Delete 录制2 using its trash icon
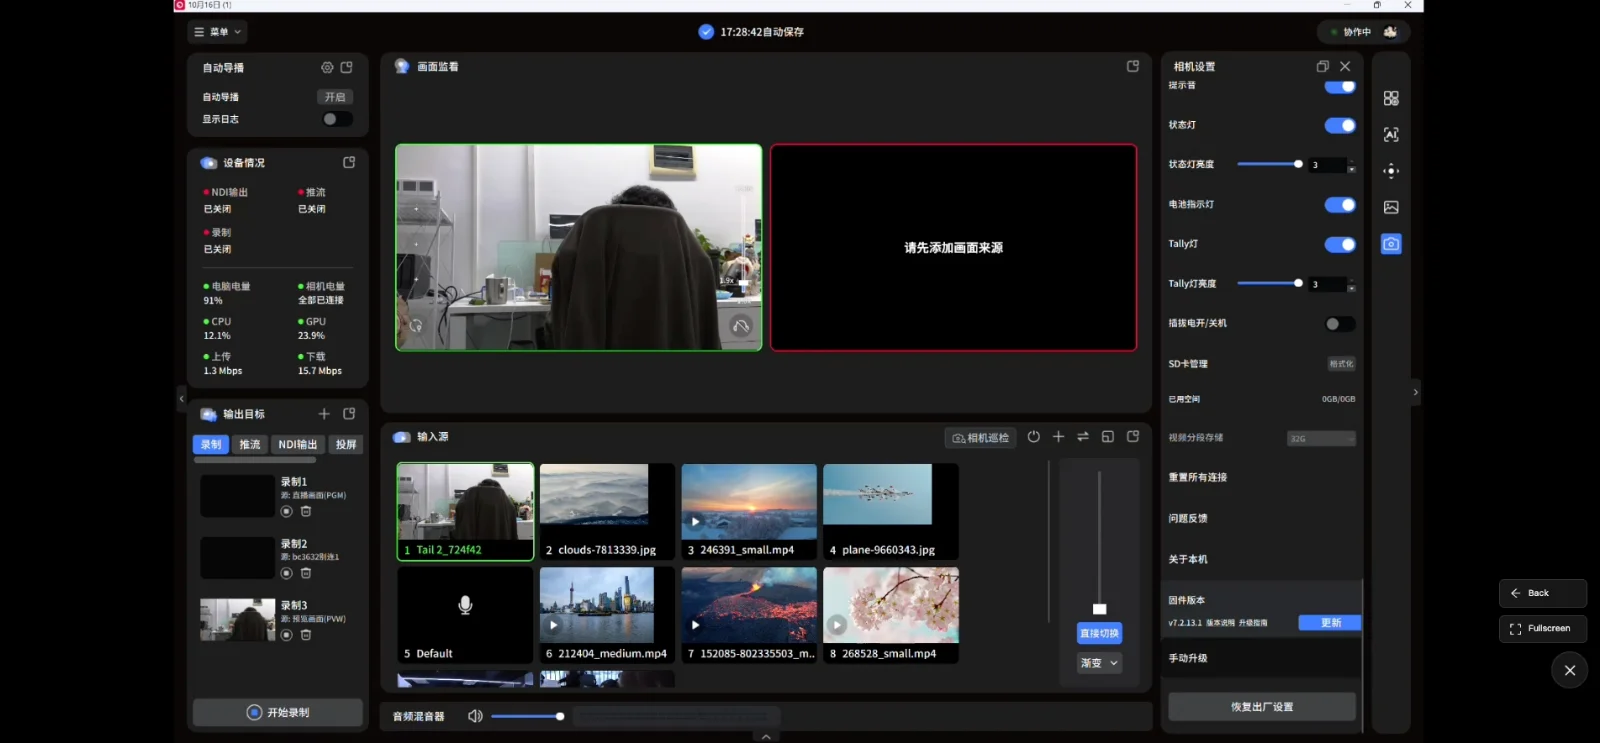1600x743 pixels. (x=306, y=573)
